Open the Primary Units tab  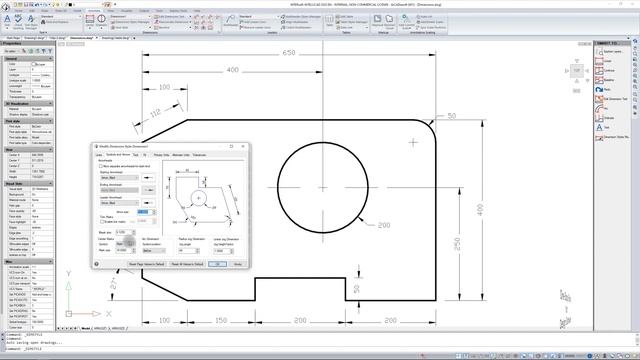click(161, 155)
